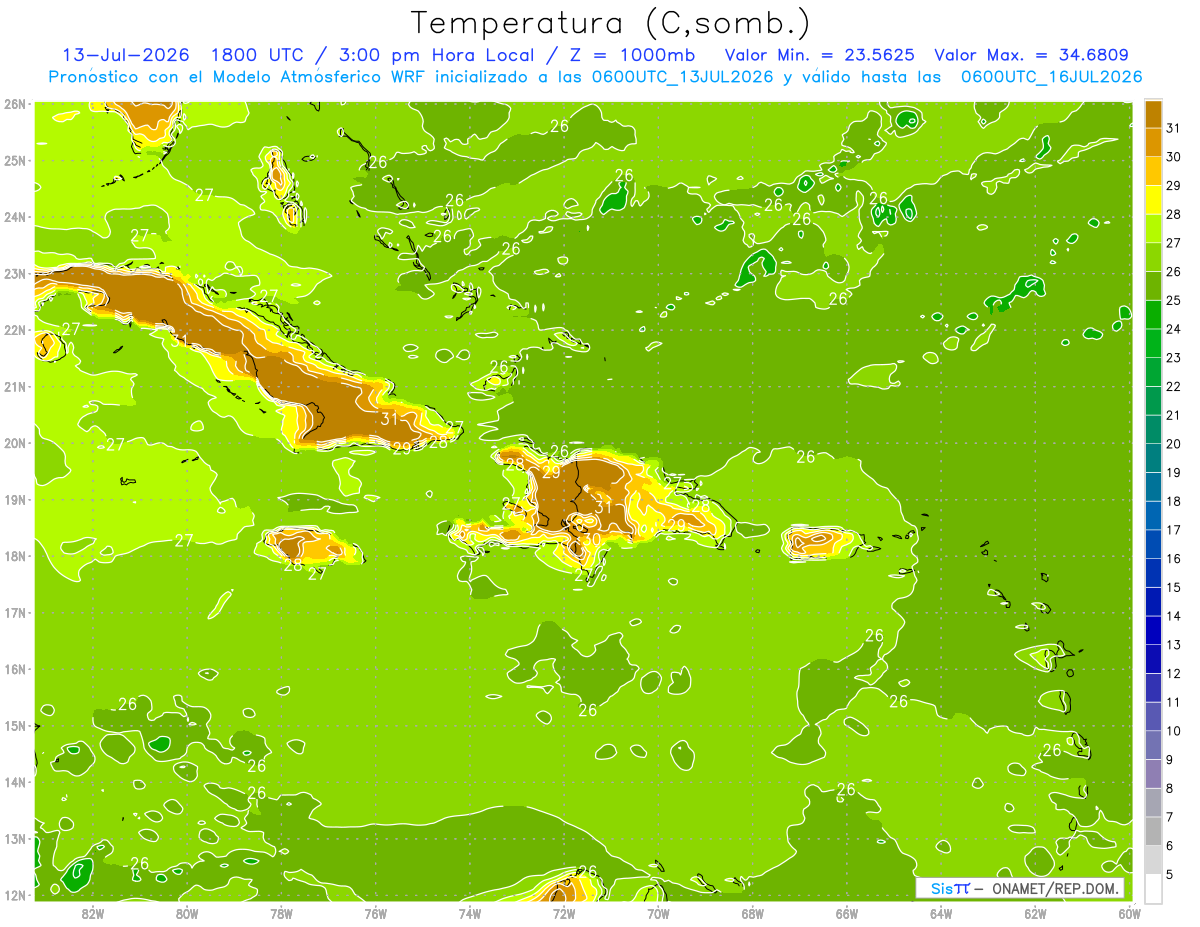
Task: Click the title 'Temperatura (C,somb.)'
Action: pos(611,23)
